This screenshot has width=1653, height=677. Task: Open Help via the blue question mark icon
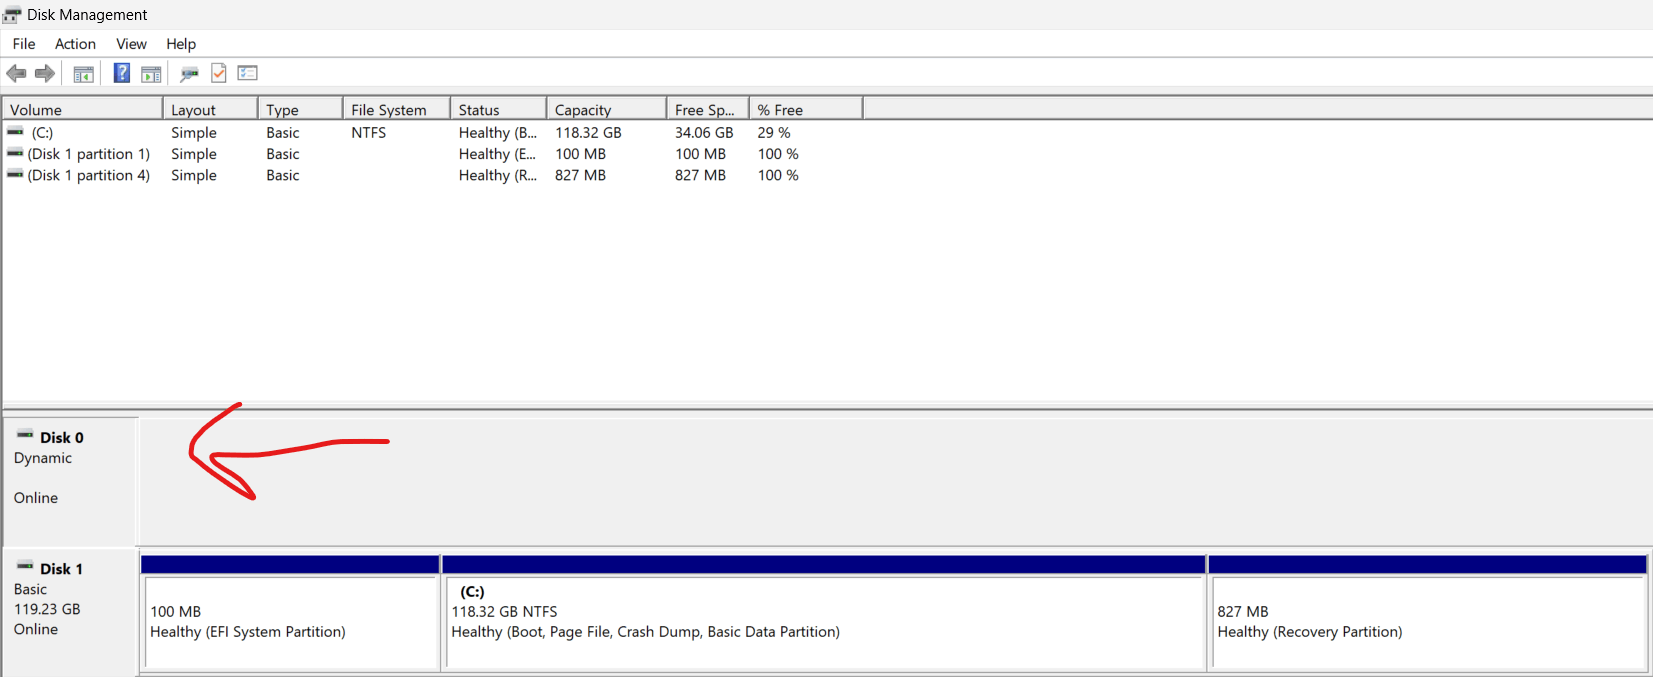point(122,73)
